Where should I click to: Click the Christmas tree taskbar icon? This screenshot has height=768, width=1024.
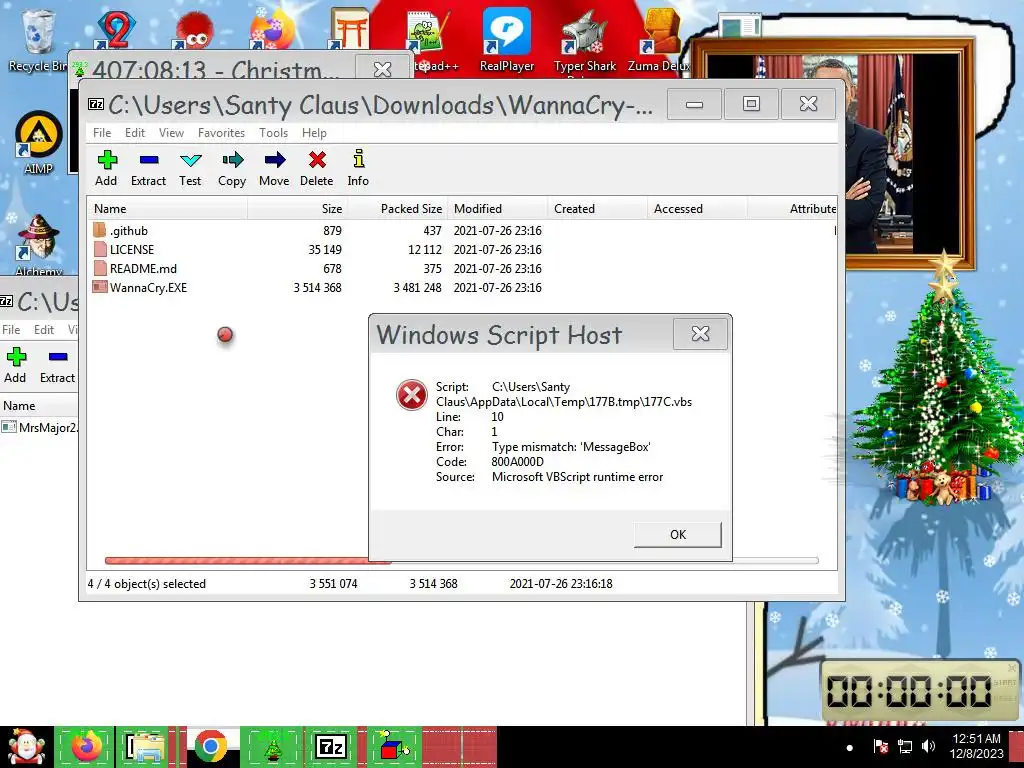[x=272, y=747]
